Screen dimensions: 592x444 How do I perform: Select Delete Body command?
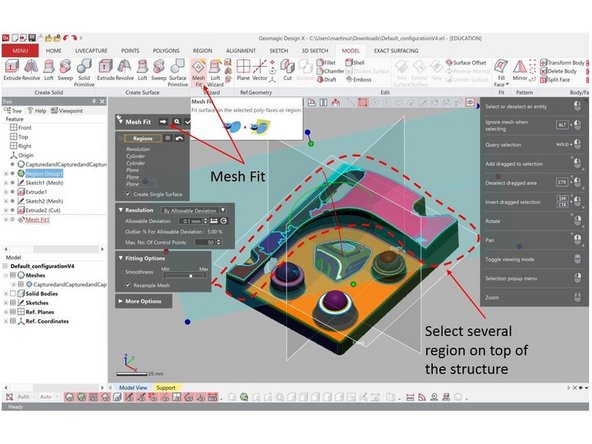(x=558, y=71)
